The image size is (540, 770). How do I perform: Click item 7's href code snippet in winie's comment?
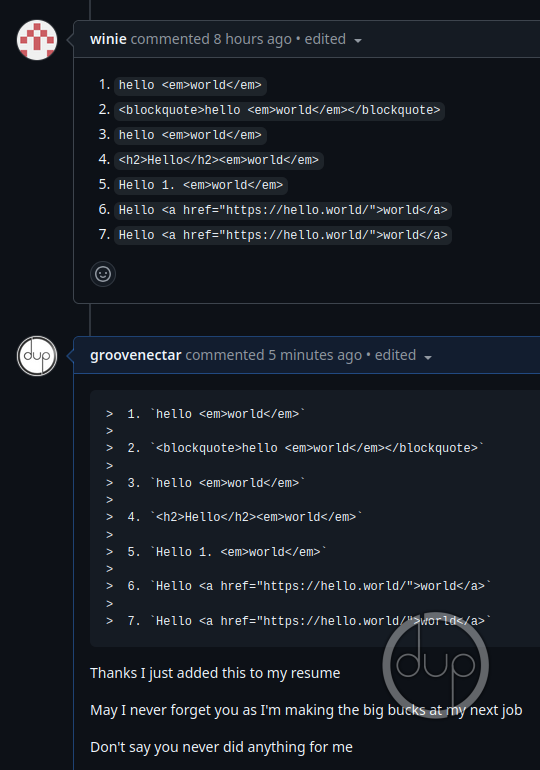click(x=283, y=235)
